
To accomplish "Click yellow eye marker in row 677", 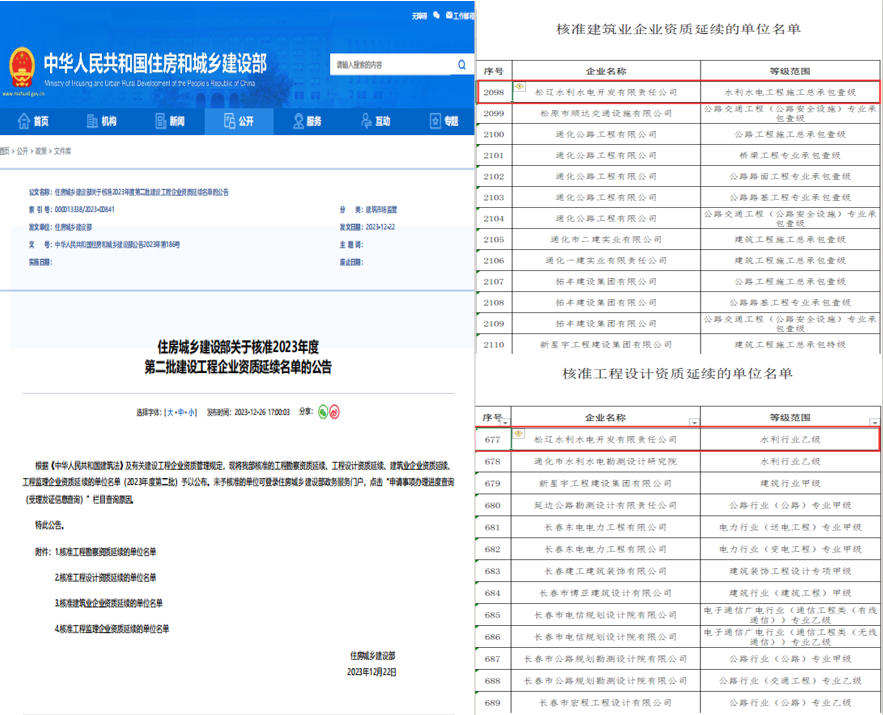I will pos(519,434).
